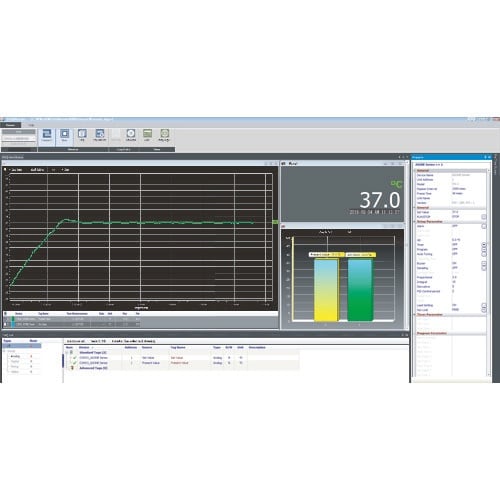Click the 37.0 digital temperature display
Image resolution: width=500 pixels, height=500 pixels.
click(380, 200)
